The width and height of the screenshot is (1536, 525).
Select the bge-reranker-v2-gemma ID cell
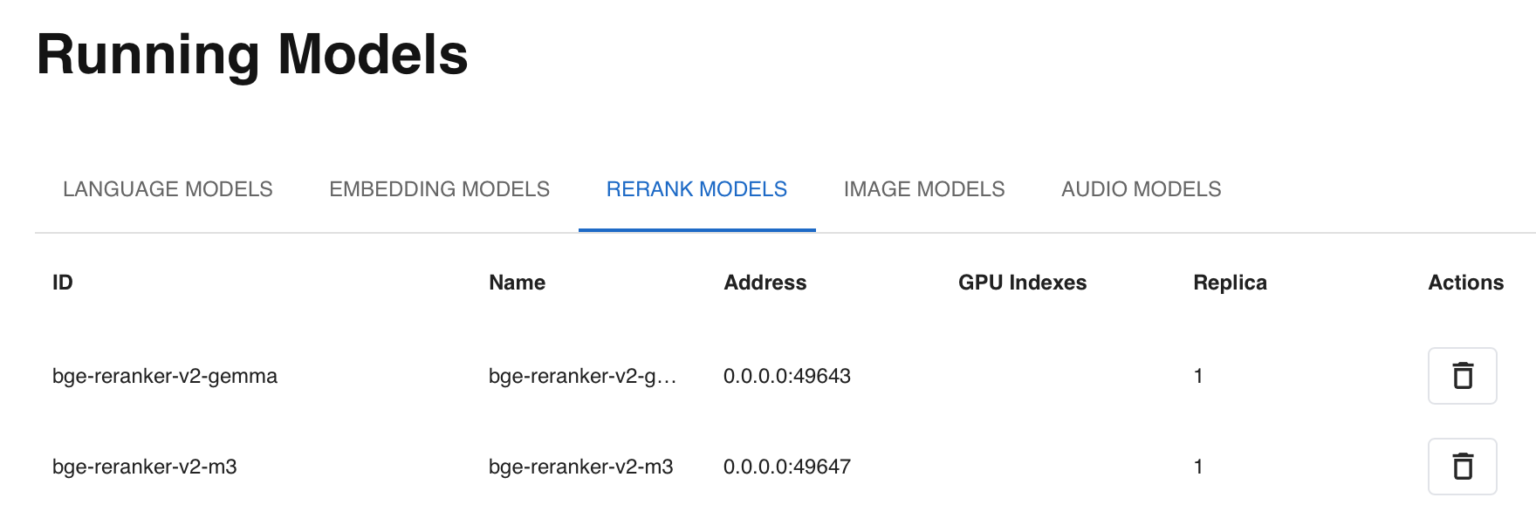coord(165,377)
